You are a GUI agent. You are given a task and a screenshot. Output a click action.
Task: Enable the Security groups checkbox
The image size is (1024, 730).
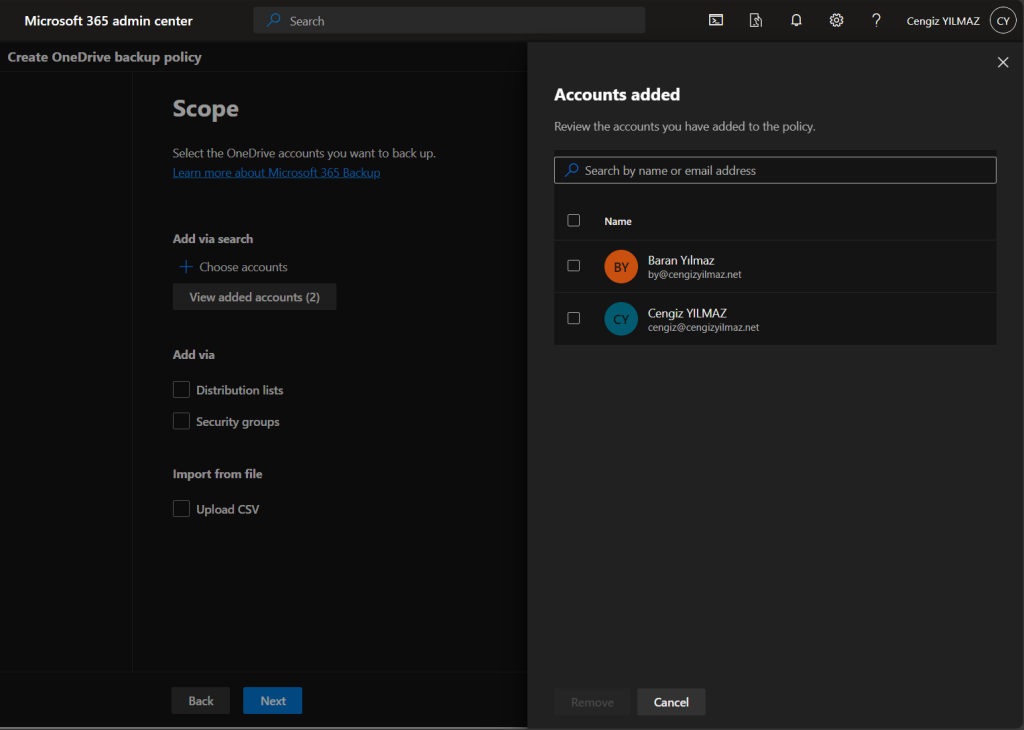[x=181, y=422]
